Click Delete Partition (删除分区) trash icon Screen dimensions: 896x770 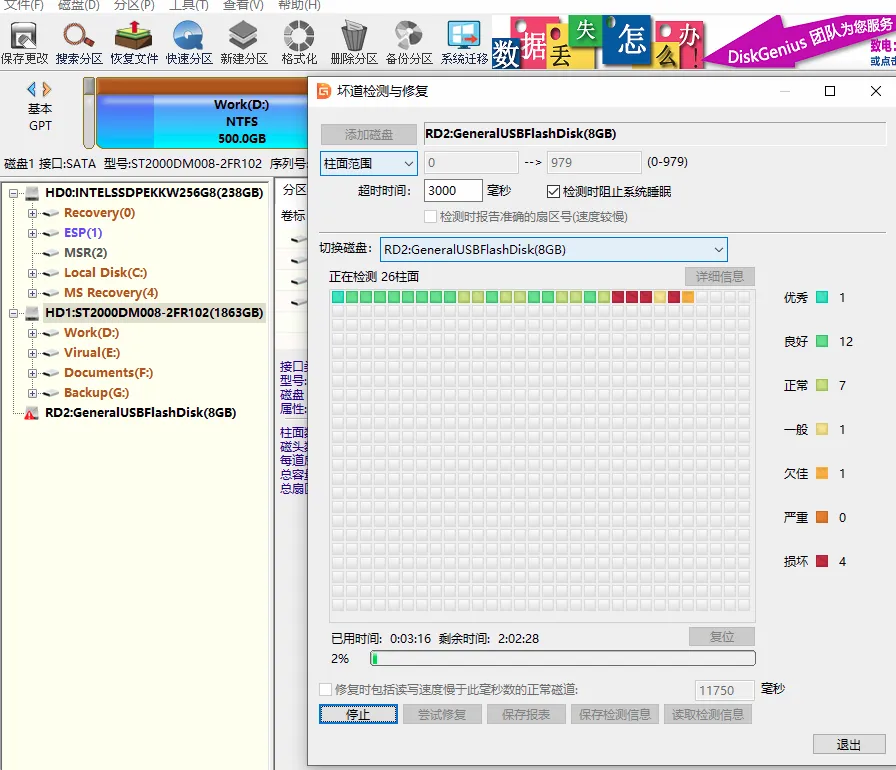point(354,43)
